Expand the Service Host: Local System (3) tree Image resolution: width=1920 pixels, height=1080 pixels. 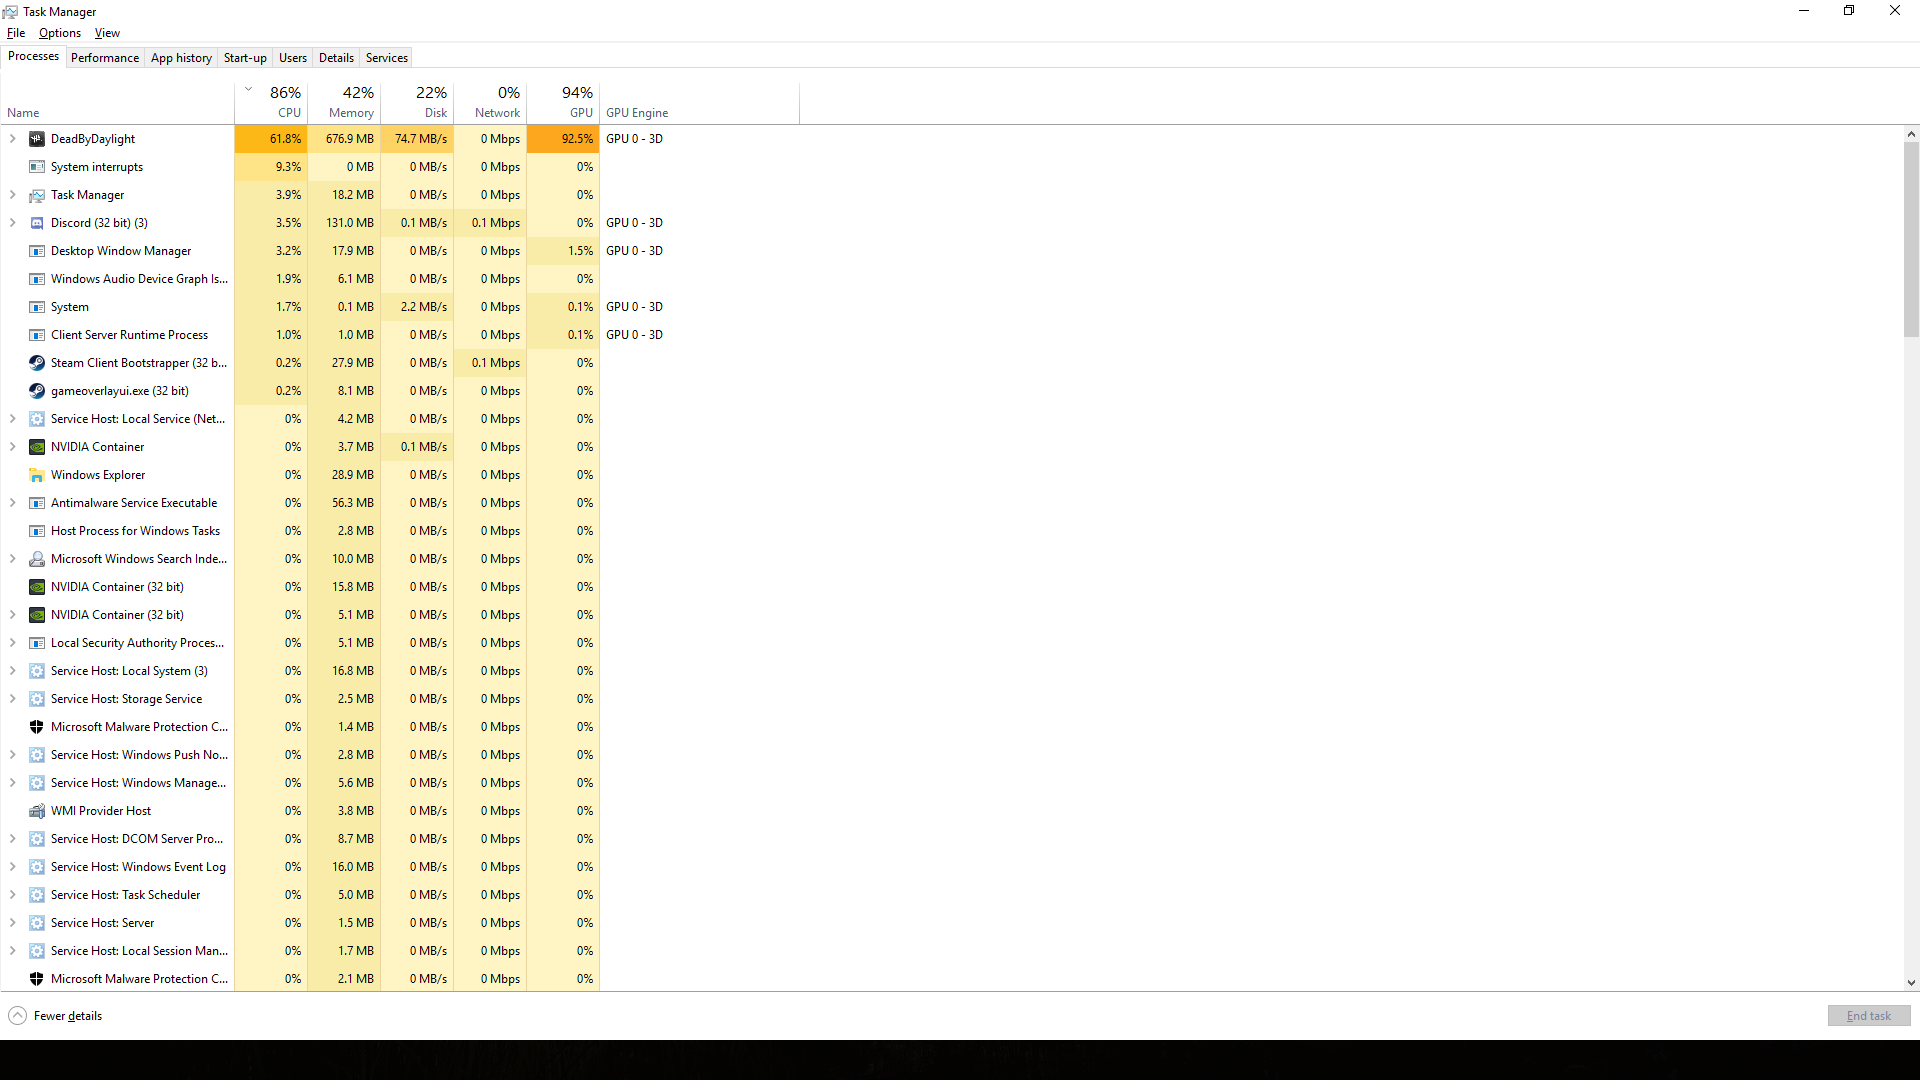[x=13, y=670]
